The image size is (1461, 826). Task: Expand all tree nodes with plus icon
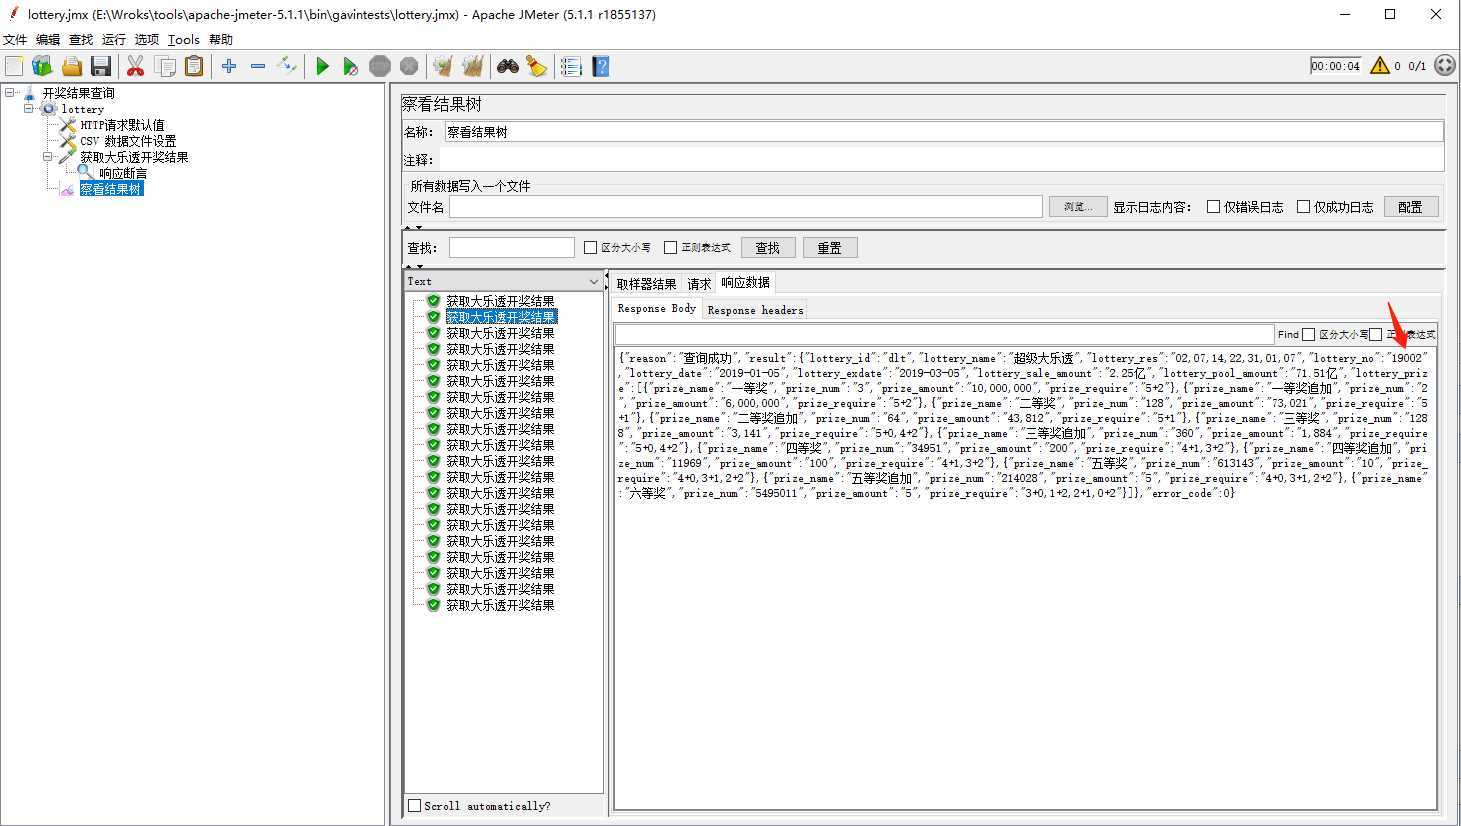(229, 66)
